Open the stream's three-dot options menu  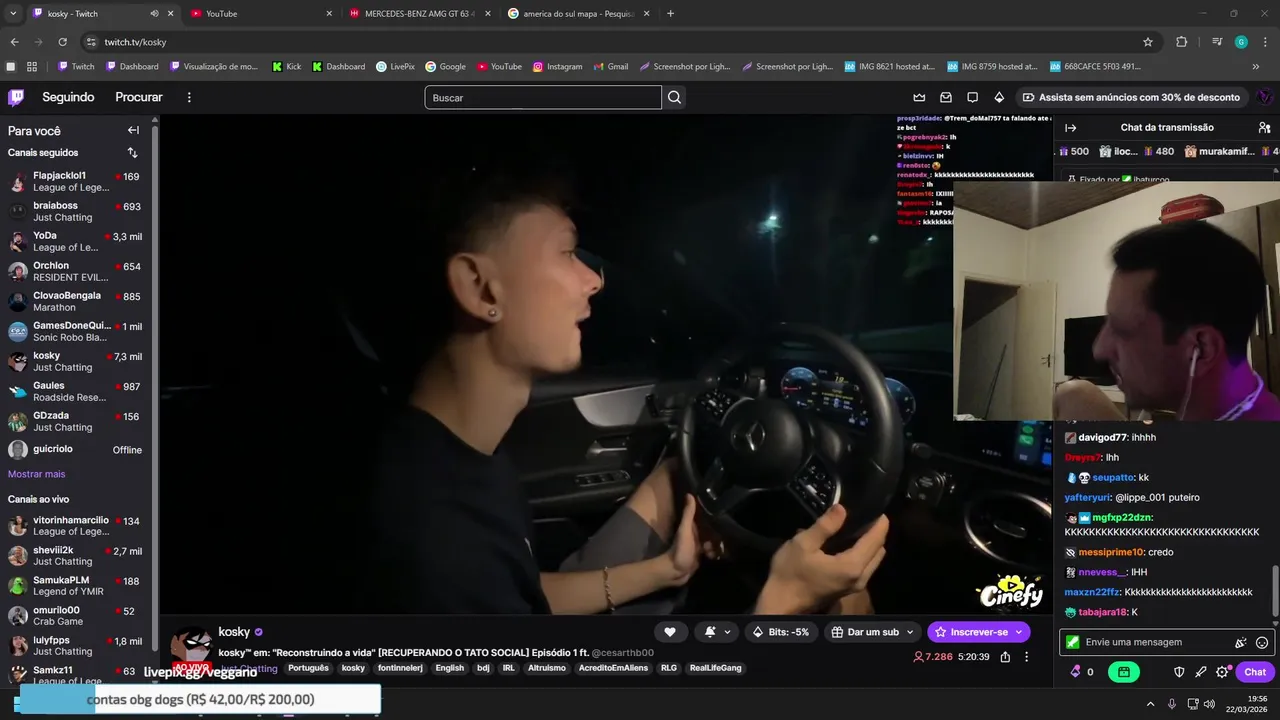[1026, 657]
